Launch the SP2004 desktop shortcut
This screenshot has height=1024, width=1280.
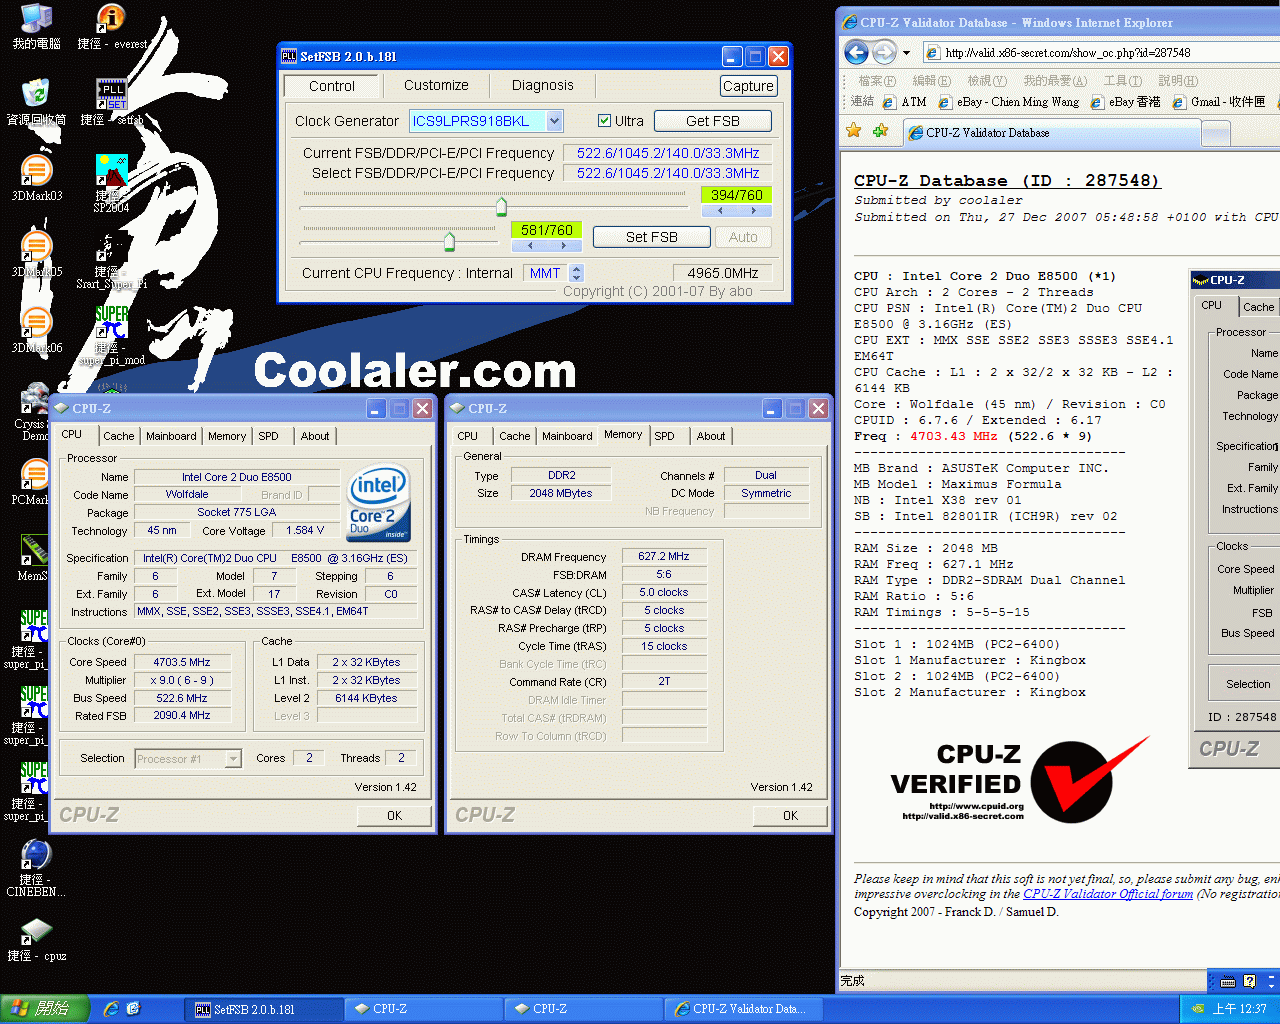click(x=111, y=183)
